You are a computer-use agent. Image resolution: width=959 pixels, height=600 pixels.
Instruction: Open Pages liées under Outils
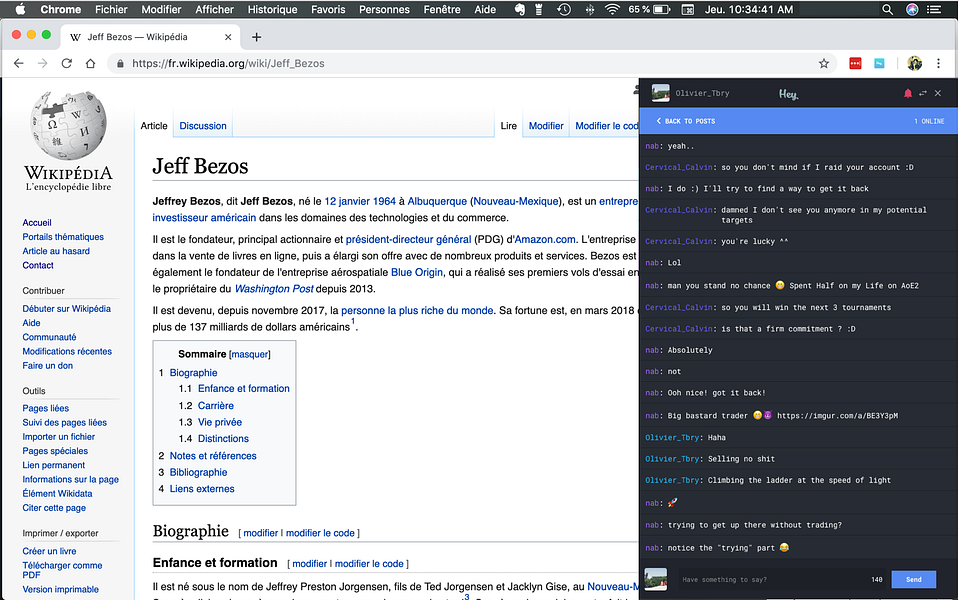pos(45,408)
